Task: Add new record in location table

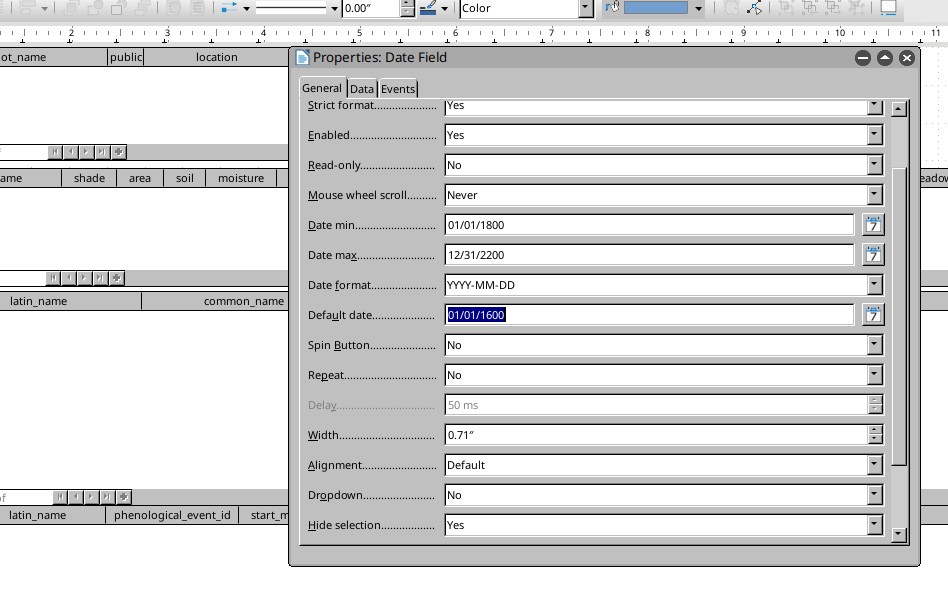Action: [118, 152]
